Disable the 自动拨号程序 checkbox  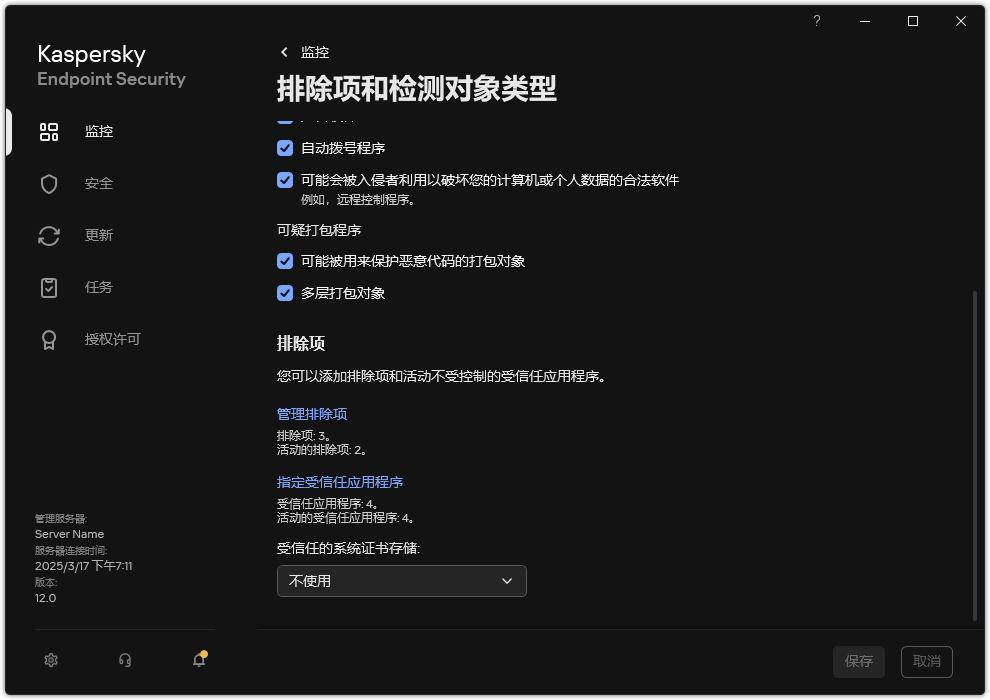tap(285, 147)
